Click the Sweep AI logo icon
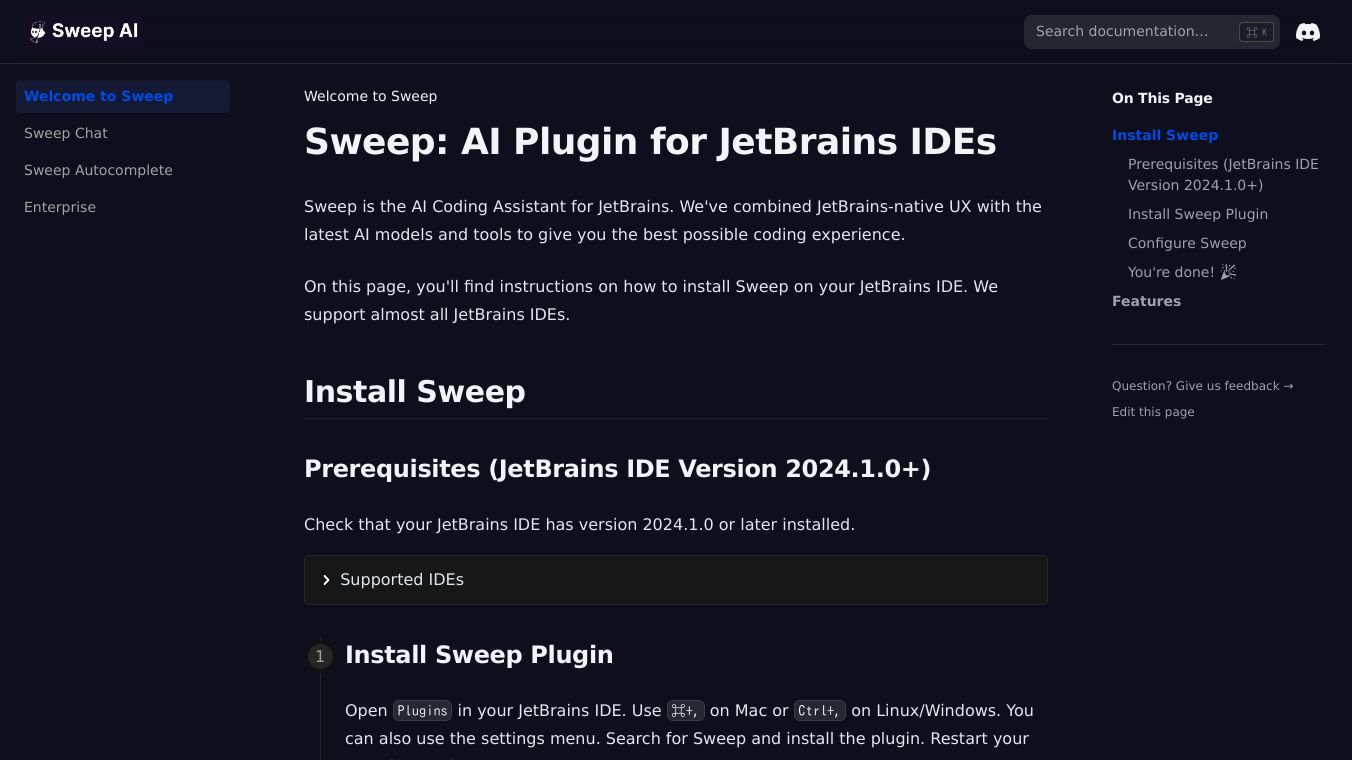 (x=38, y=32)
